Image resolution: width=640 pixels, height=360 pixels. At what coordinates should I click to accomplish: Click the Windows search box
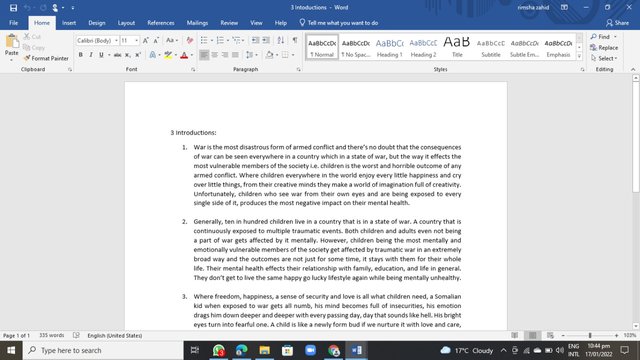tap(103, 350)
